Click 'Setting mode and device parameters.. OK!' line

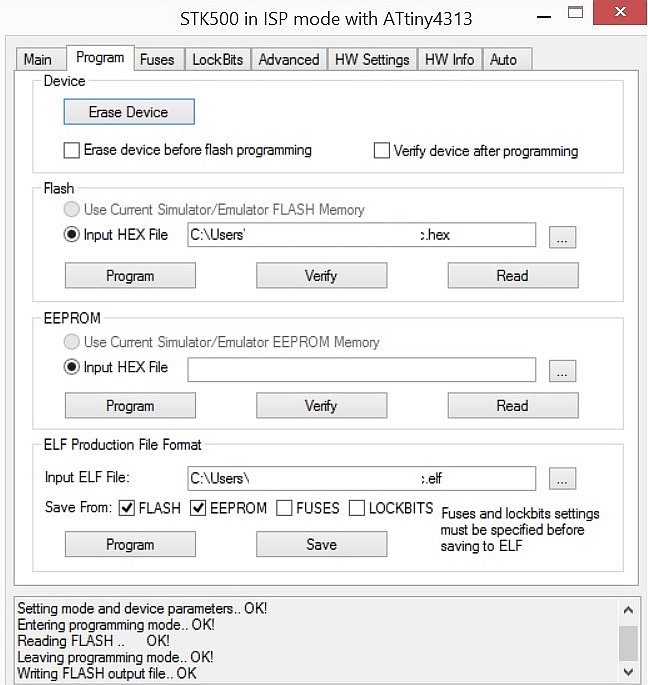pyautogui.click(x=142, y=609)
